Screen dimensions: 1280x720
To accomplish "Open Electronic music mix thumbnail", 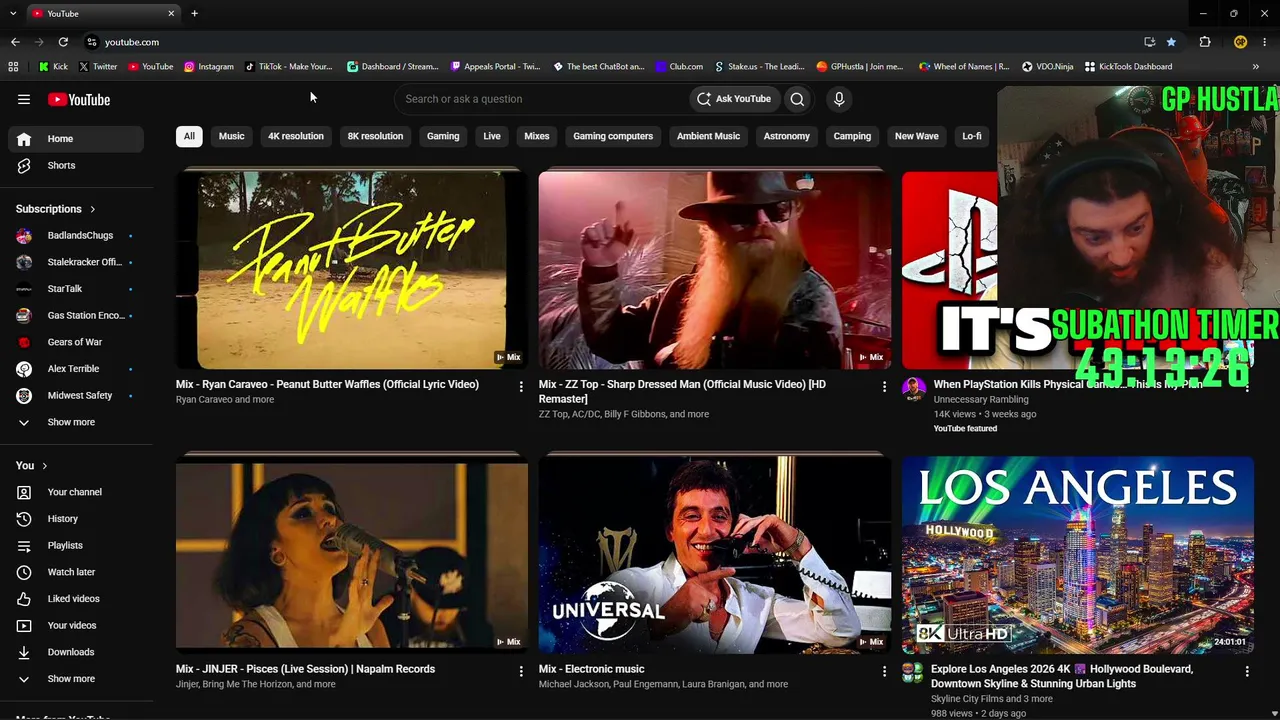I will tap(715, 555).
